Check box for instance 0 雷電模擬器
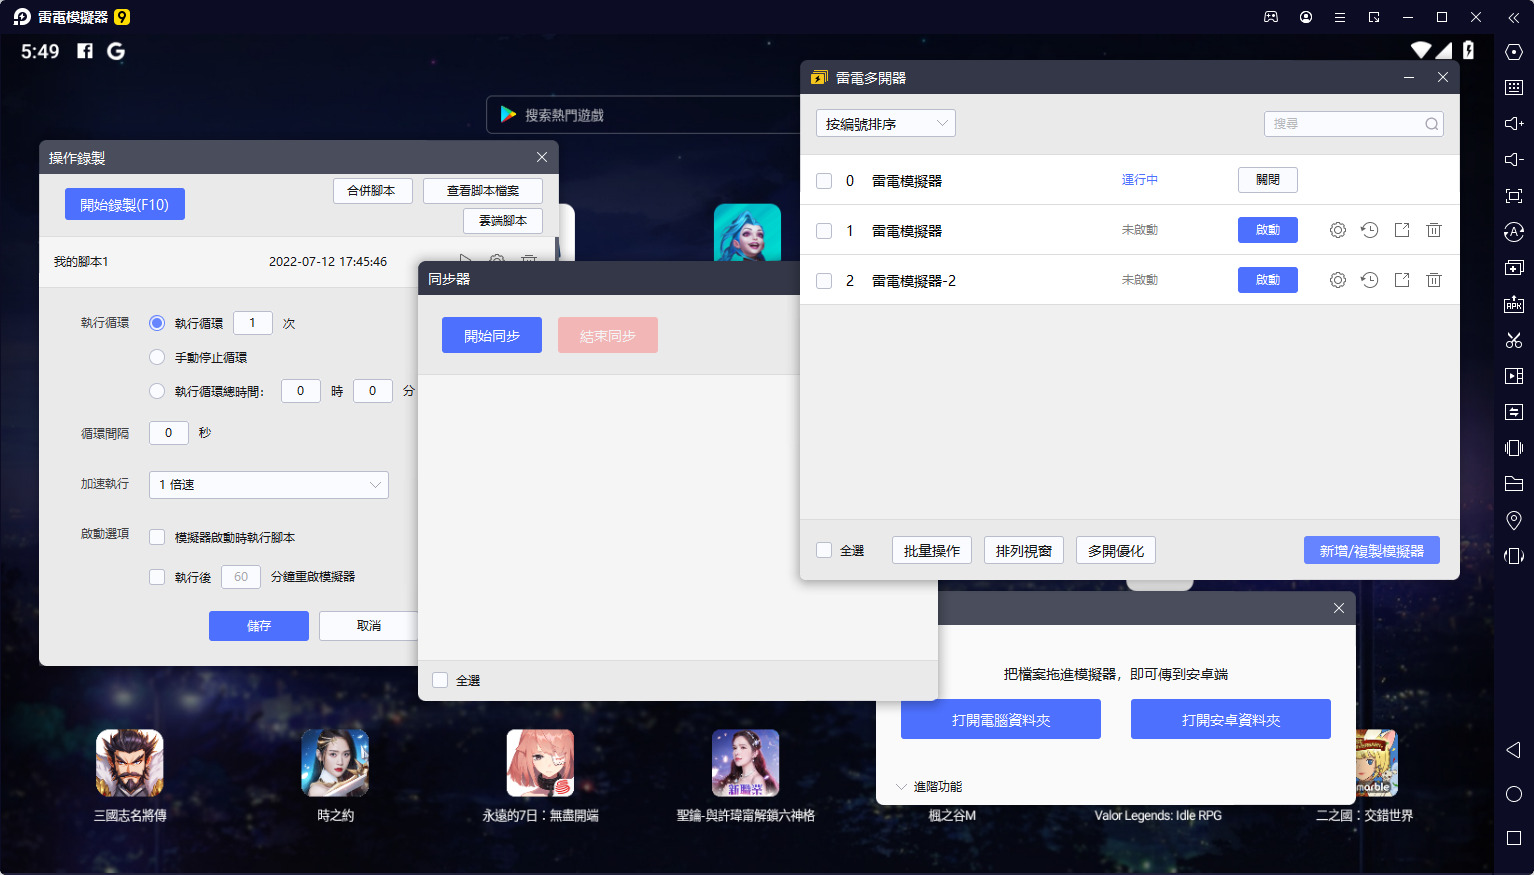The height and width of the screenshot is (875, 1534). (x=824, y=181)
